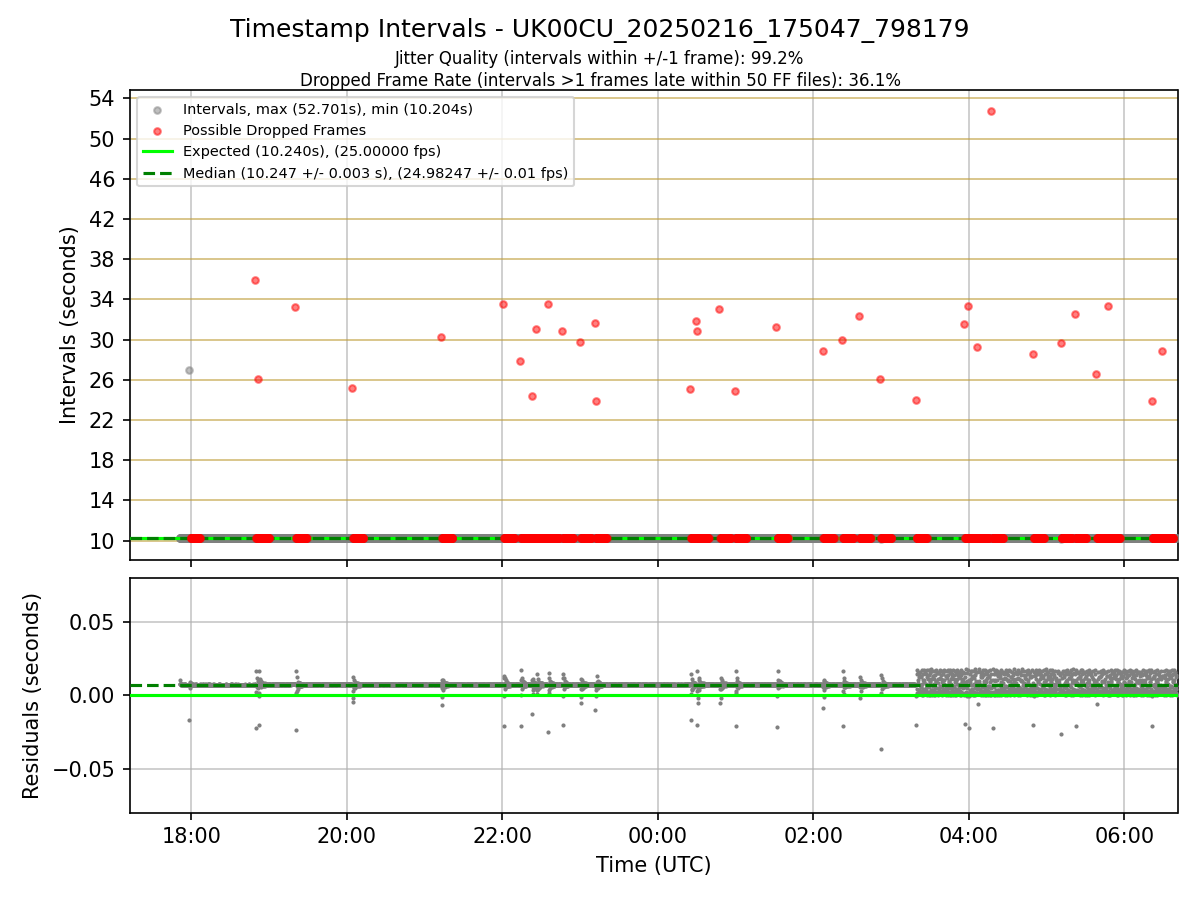Screen dimensions: 1200x900
Task: Click the '14' y-axis tick label
Action: click(x=102, y=500)
